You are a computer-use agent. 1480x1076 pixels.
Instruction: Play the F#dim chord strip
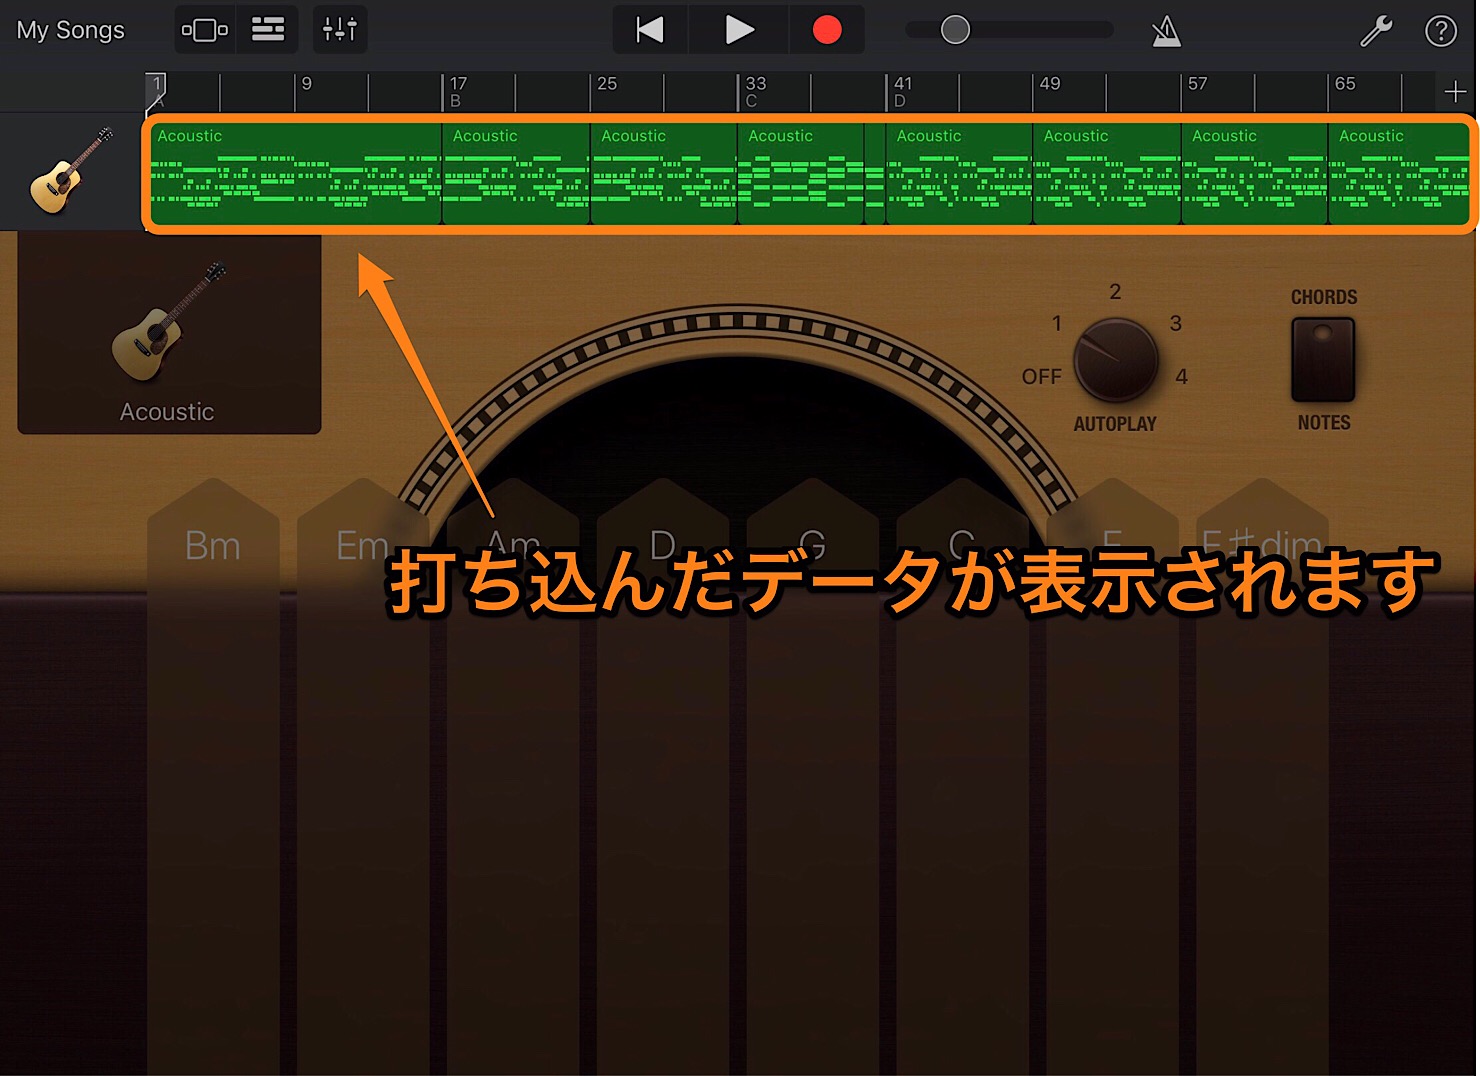point(1263,776)
